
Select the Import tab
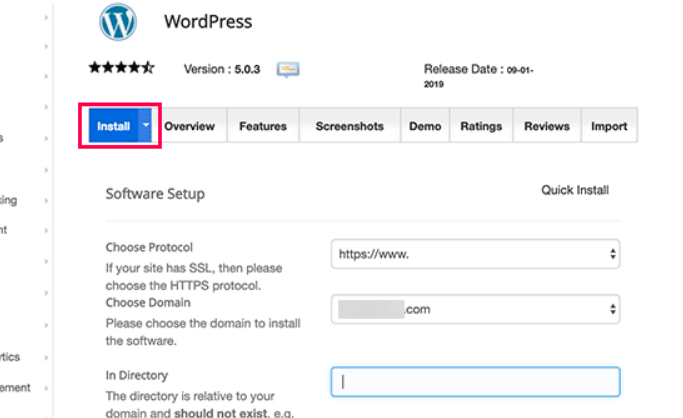(609, 126)
